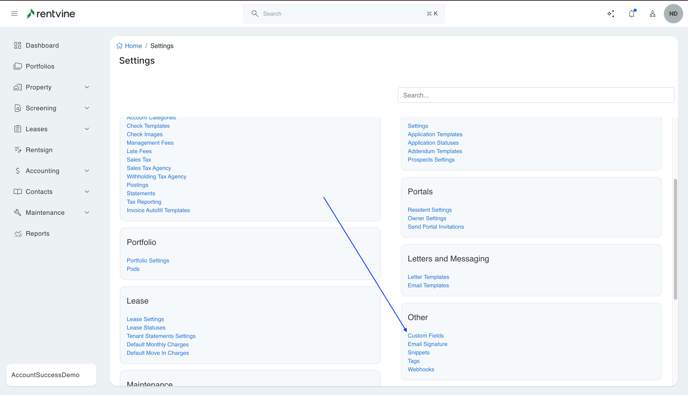Open the Tags link
This screenshot has width=688, height=395.
click(414, 361)
